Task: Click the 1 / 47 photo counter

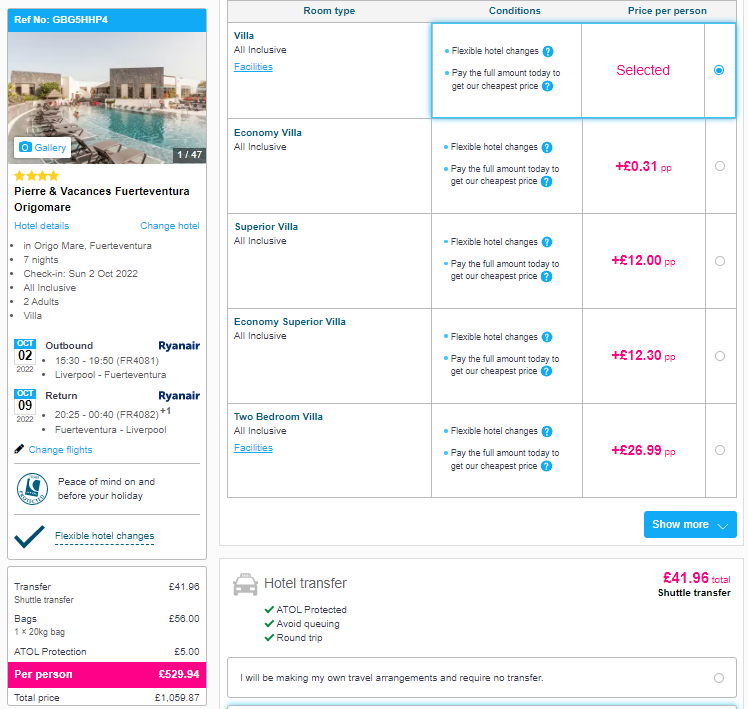Action: tap(189, 155)
